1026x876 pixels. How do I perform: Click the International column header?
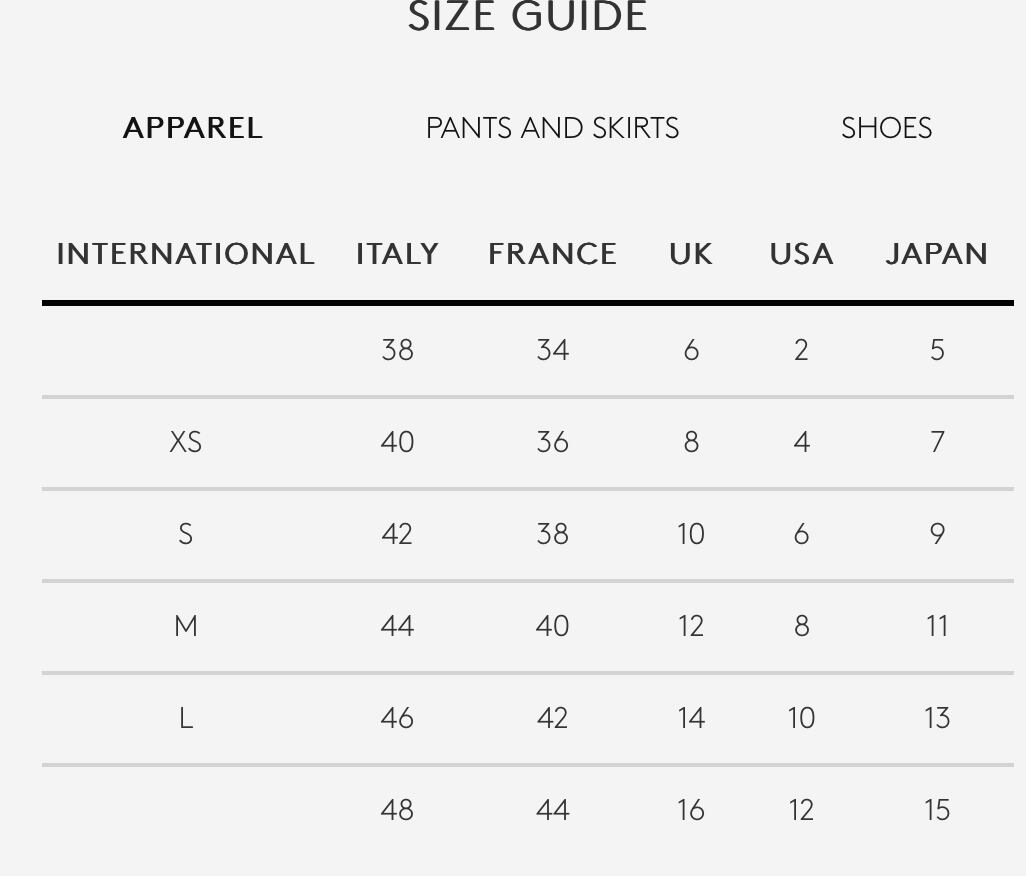(186, 254)
